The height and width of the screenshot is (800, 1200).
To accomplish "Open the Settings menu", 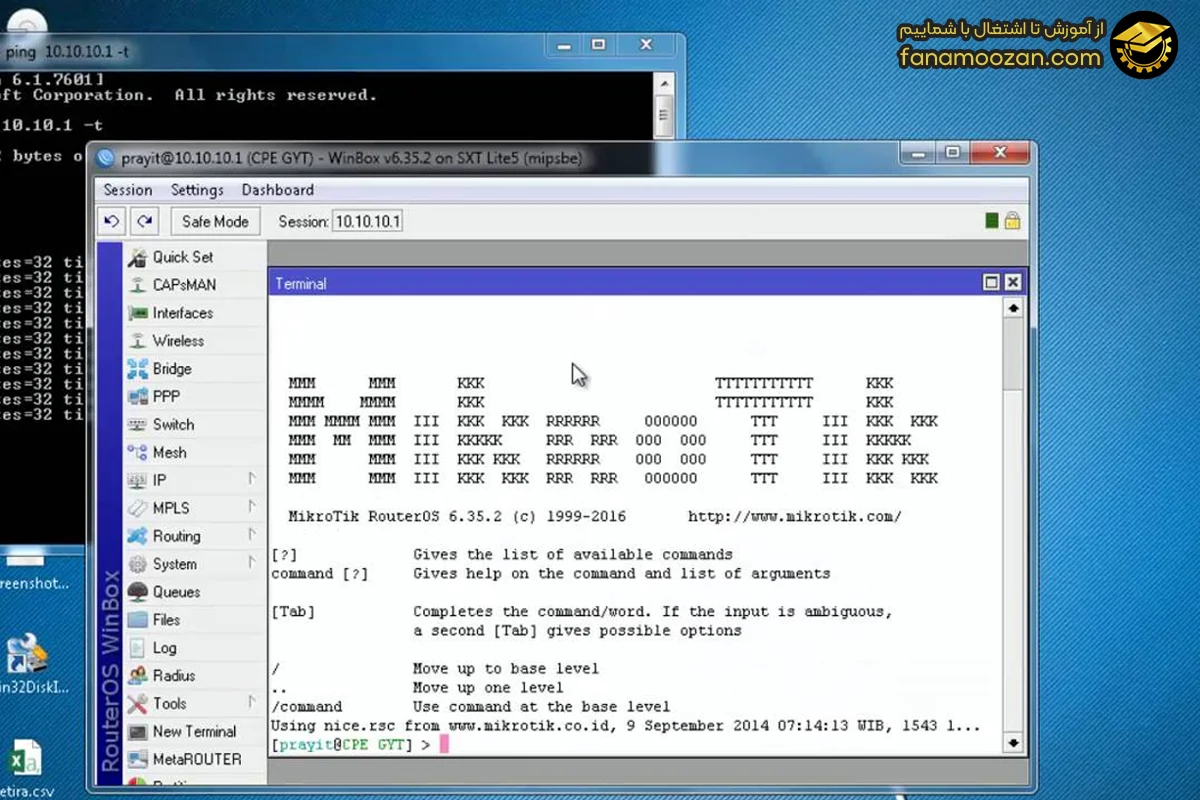I will point(197,190).
